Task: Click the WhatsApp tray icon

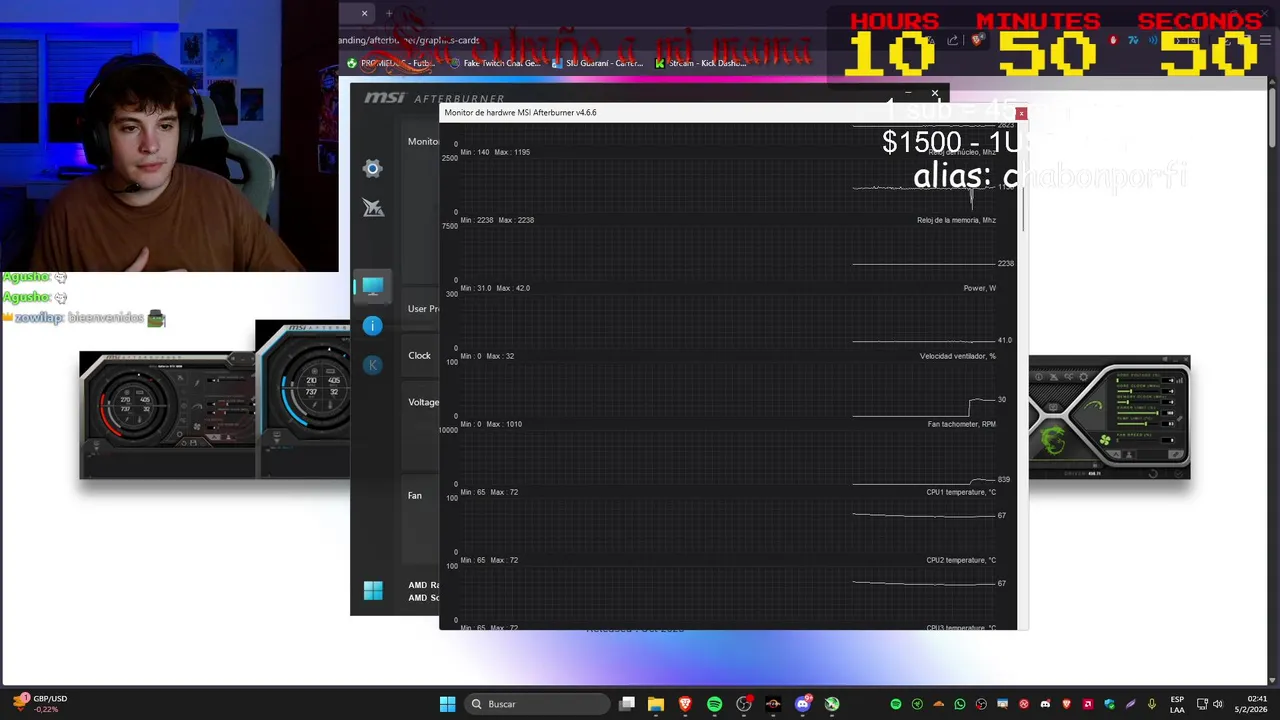Action: click(x=960, y=704)
